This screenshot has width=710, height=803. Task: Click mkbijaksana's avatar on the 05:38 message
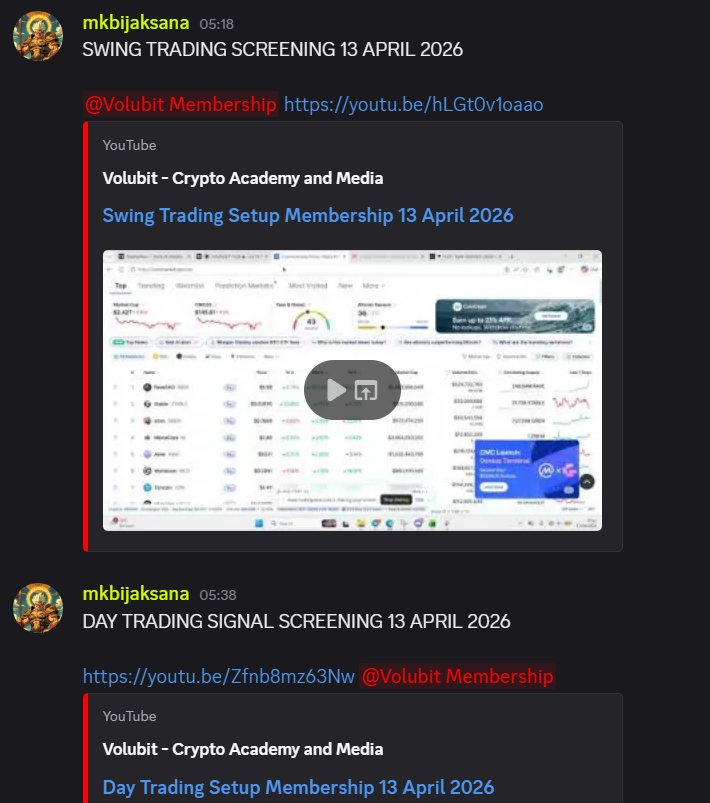[38, 608]
